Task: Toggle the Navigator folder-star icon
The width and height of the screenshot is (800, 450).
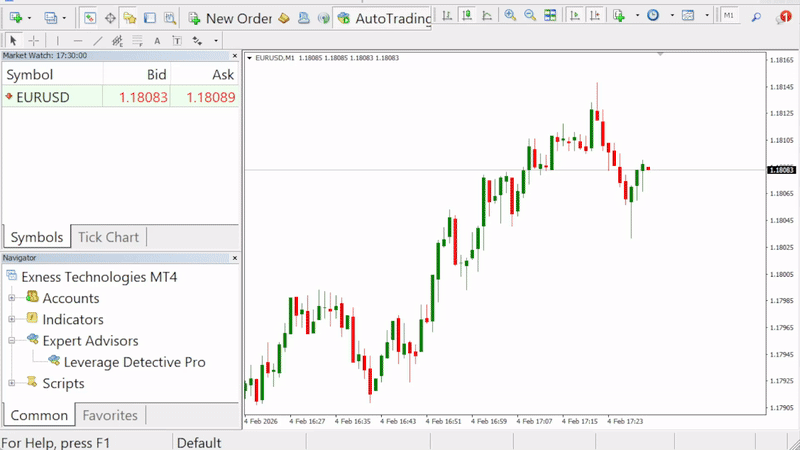Action: click(x=130, y=18)
